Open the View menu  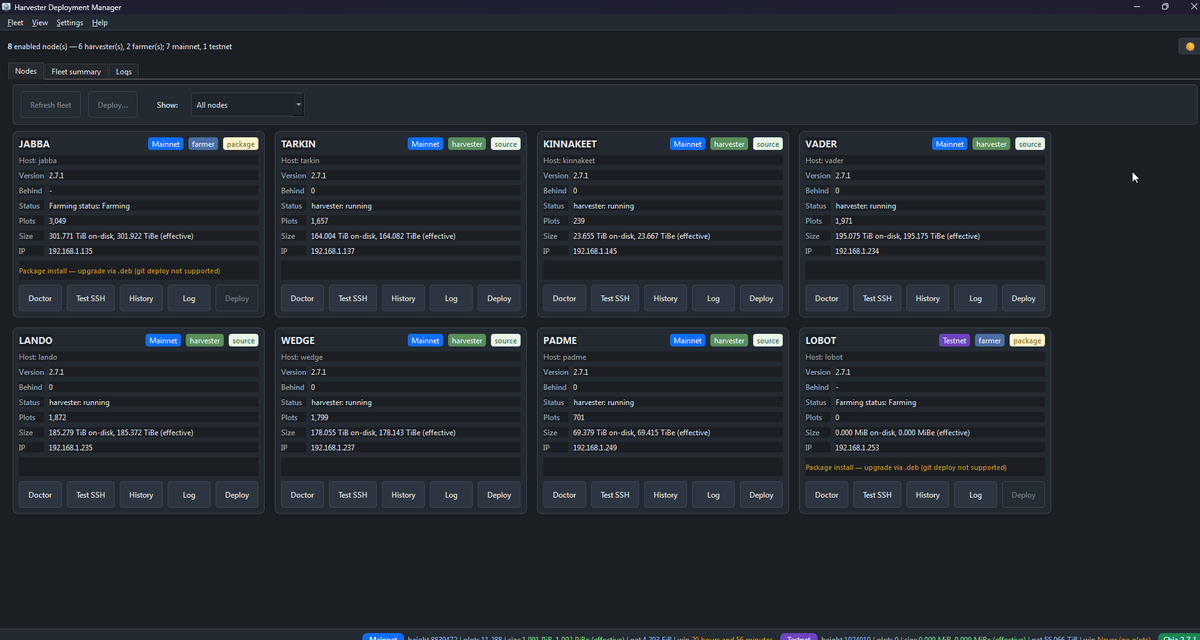point(40,22)
